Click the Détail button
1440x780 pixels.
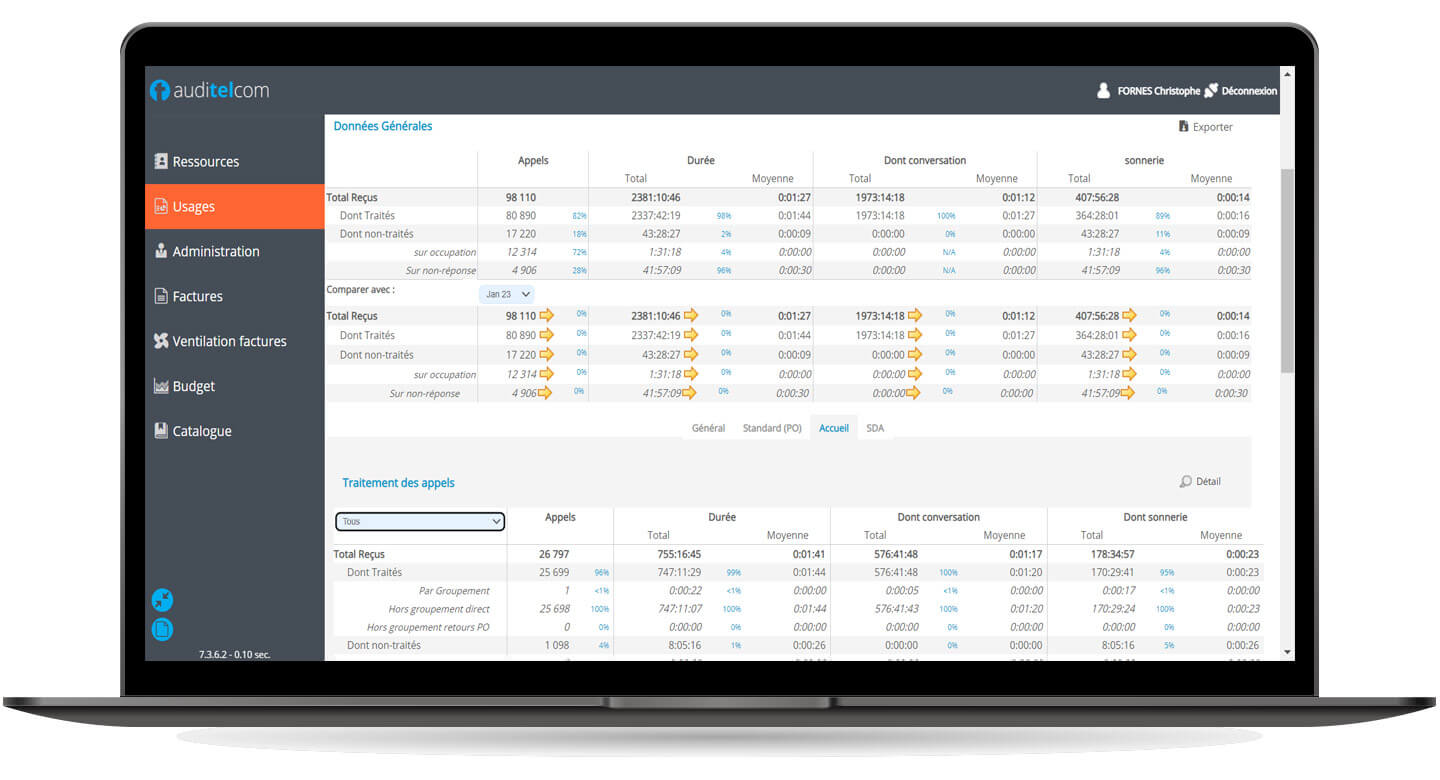(x=1201, y=482)
